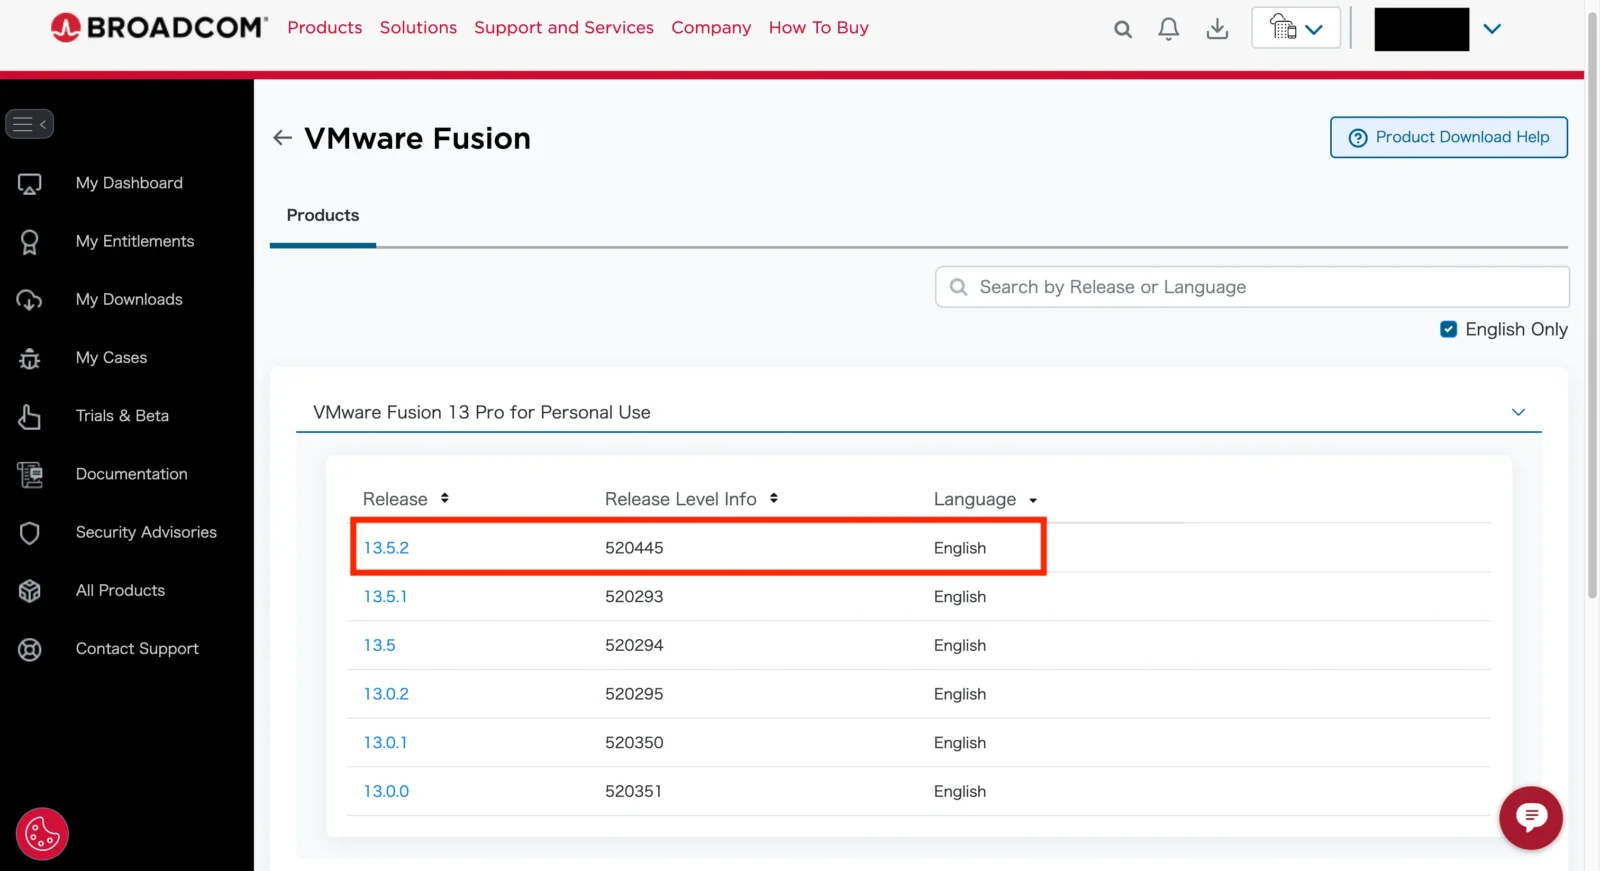The image size is (1600, 871).
Task: Click release level value 520293
Action: click(x=634, y=597)
